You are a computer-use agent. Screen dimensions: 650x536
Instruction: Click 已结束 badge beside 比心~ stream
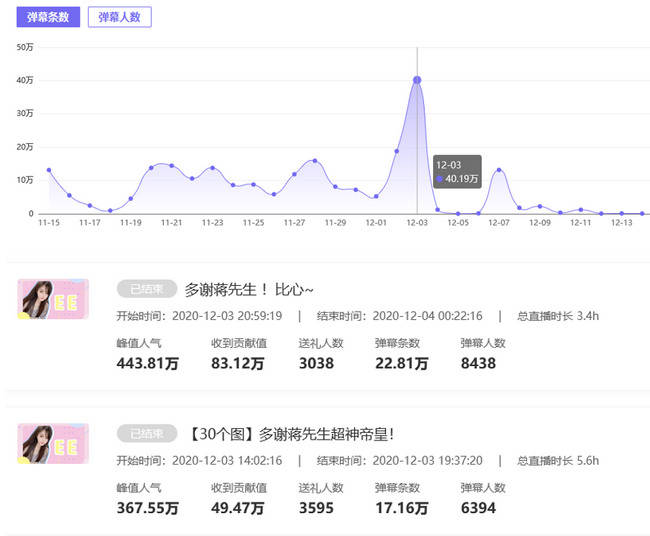145,289
